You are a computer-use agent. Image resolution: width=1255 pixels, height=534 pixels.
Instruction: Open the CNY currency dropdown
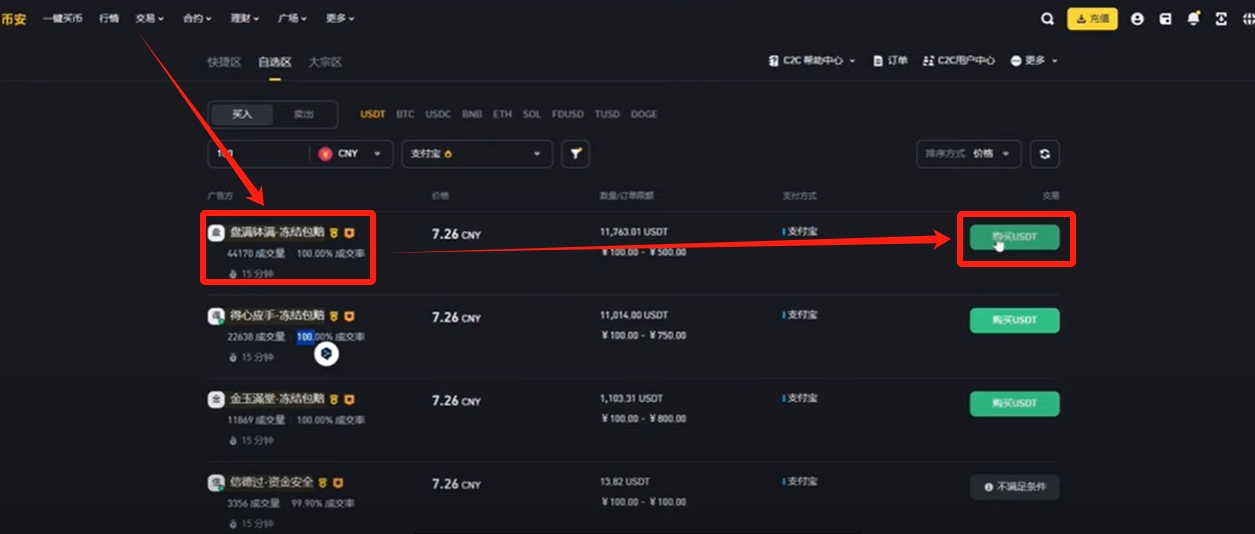pos(351,154)
